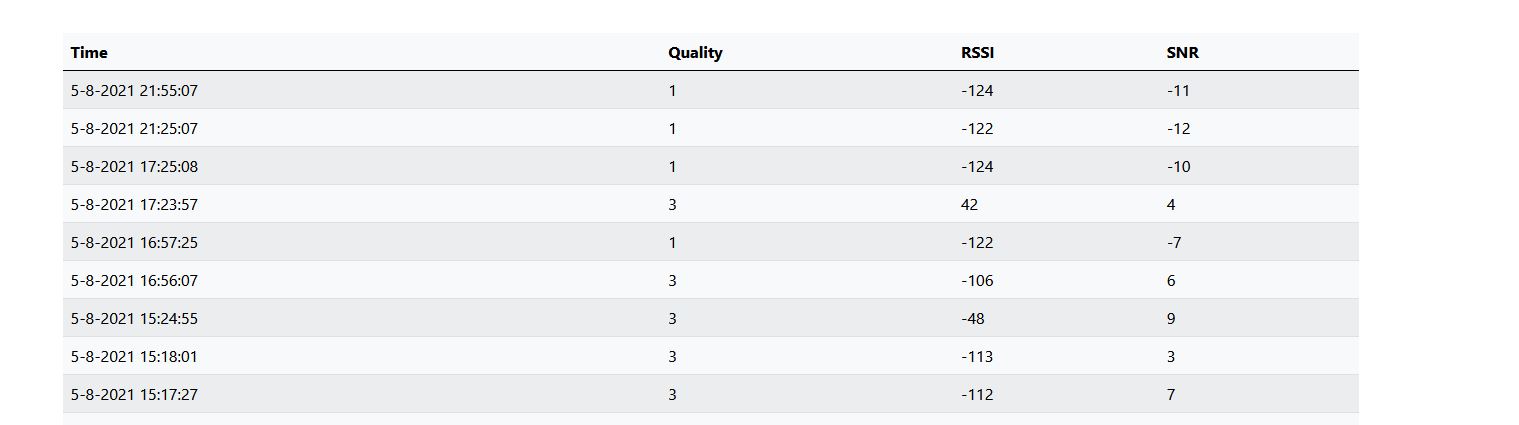The height and width of the screenshot is (425, 1519).
Task: Select the row timed 5-8-2021 16:56:07
Action: 710,280
